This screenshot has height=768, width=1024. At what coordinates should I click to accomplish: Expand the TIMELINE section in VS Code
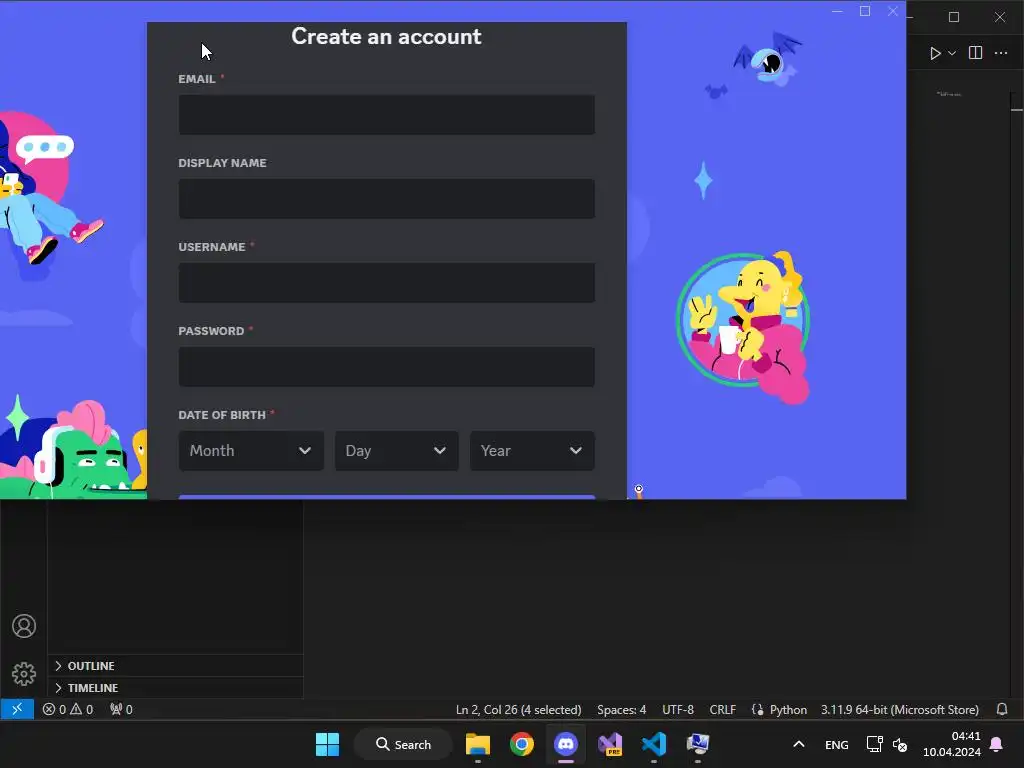point(175,688)
